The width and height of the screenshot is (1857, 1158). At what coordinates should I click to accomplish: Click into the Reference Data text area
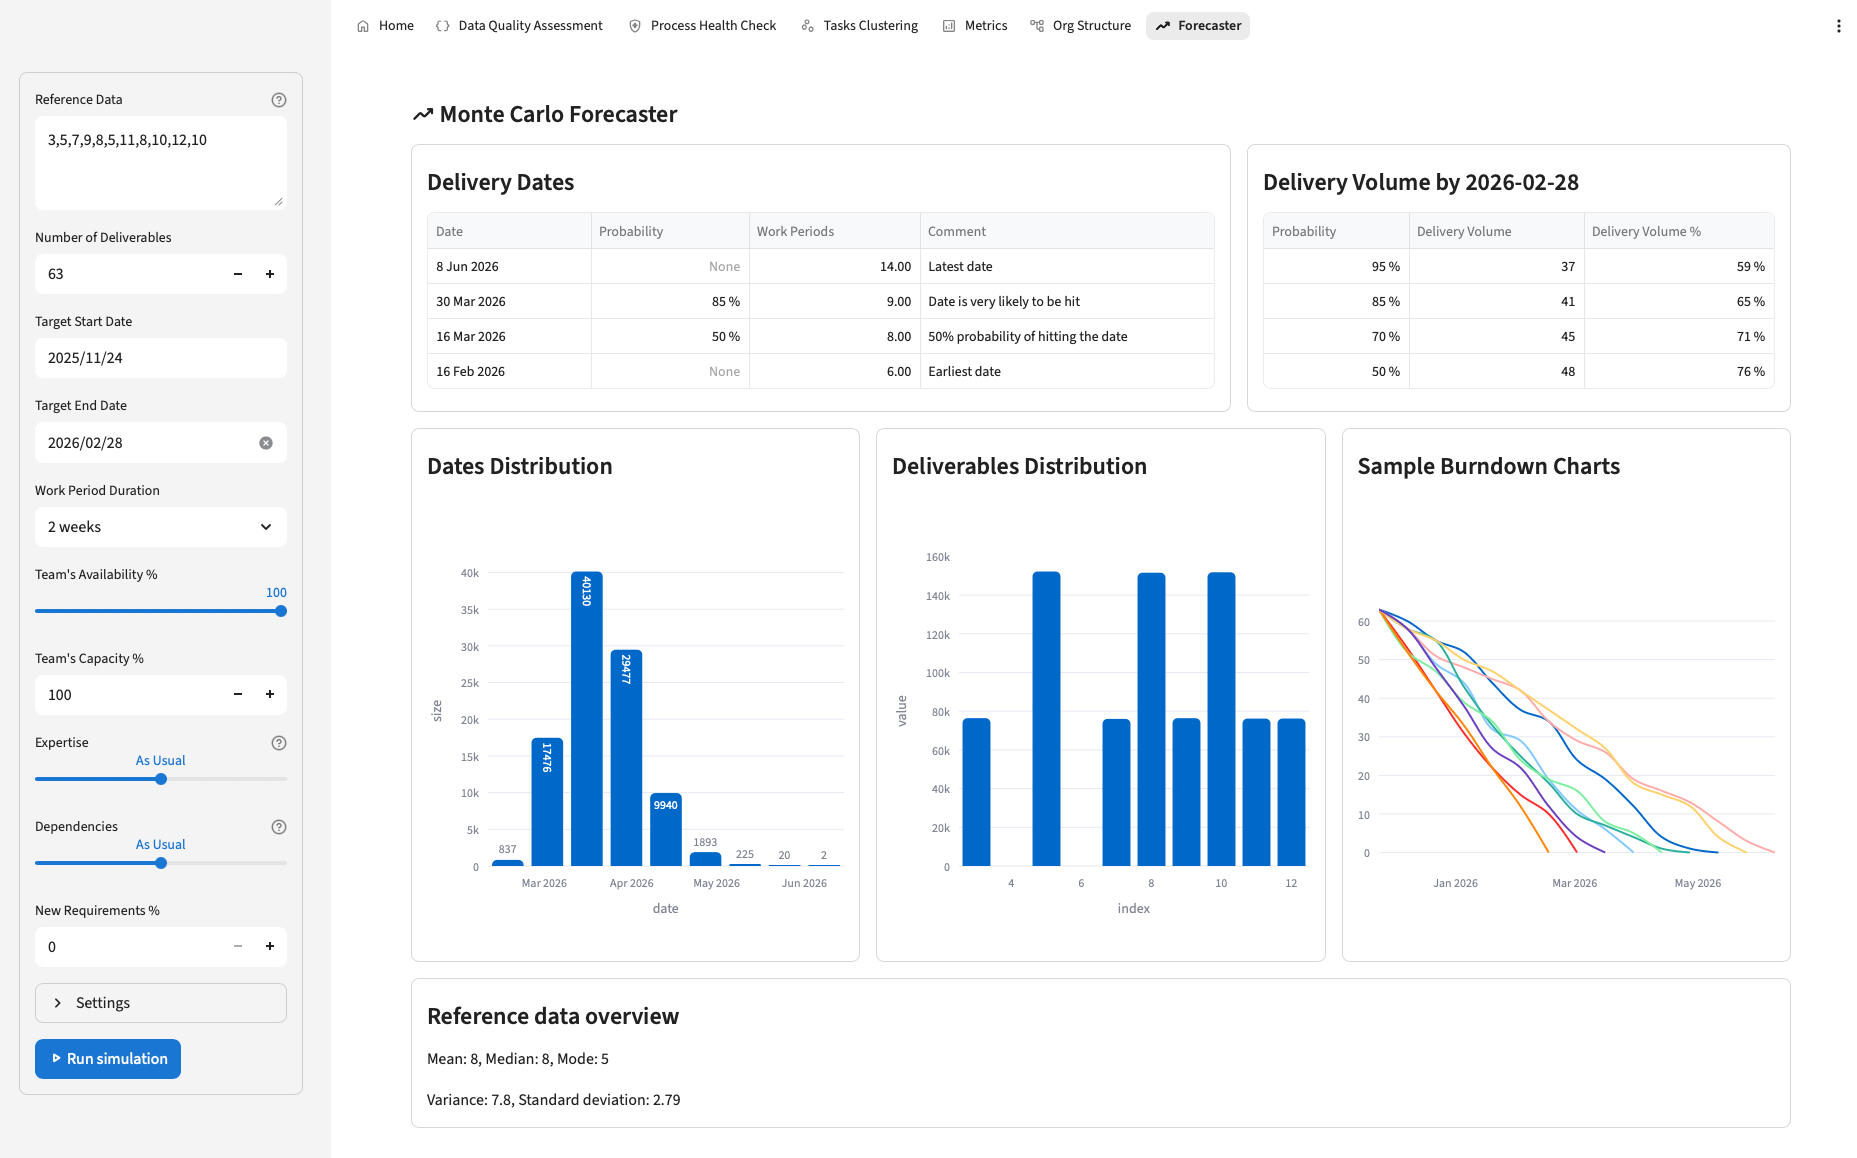click(x=160, y=162)
